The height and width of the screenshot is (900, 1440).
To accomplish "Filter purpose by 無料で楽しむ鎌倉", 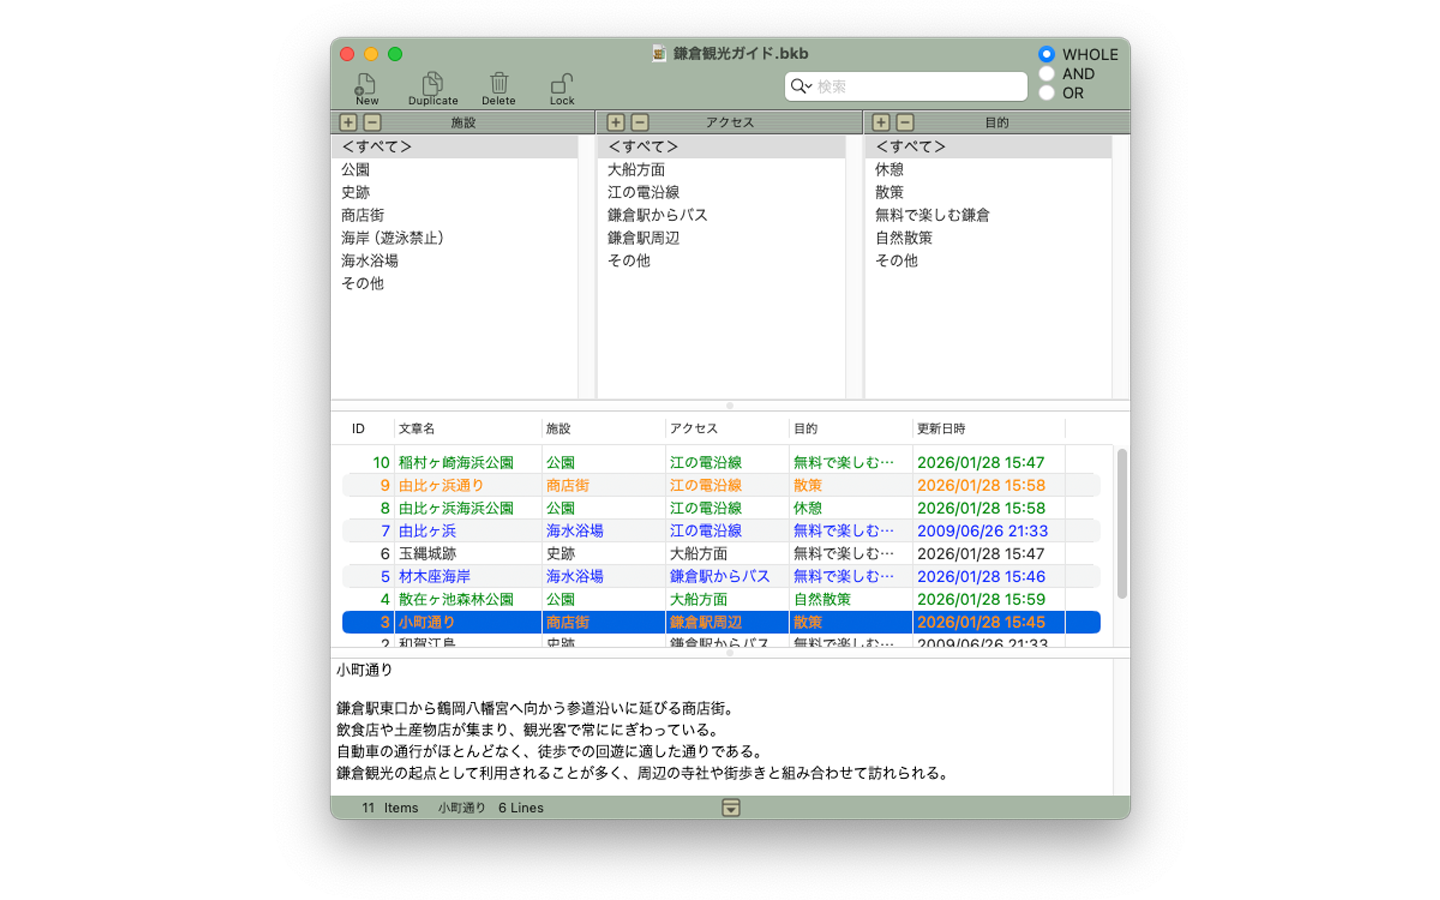I will pos(988,215).
